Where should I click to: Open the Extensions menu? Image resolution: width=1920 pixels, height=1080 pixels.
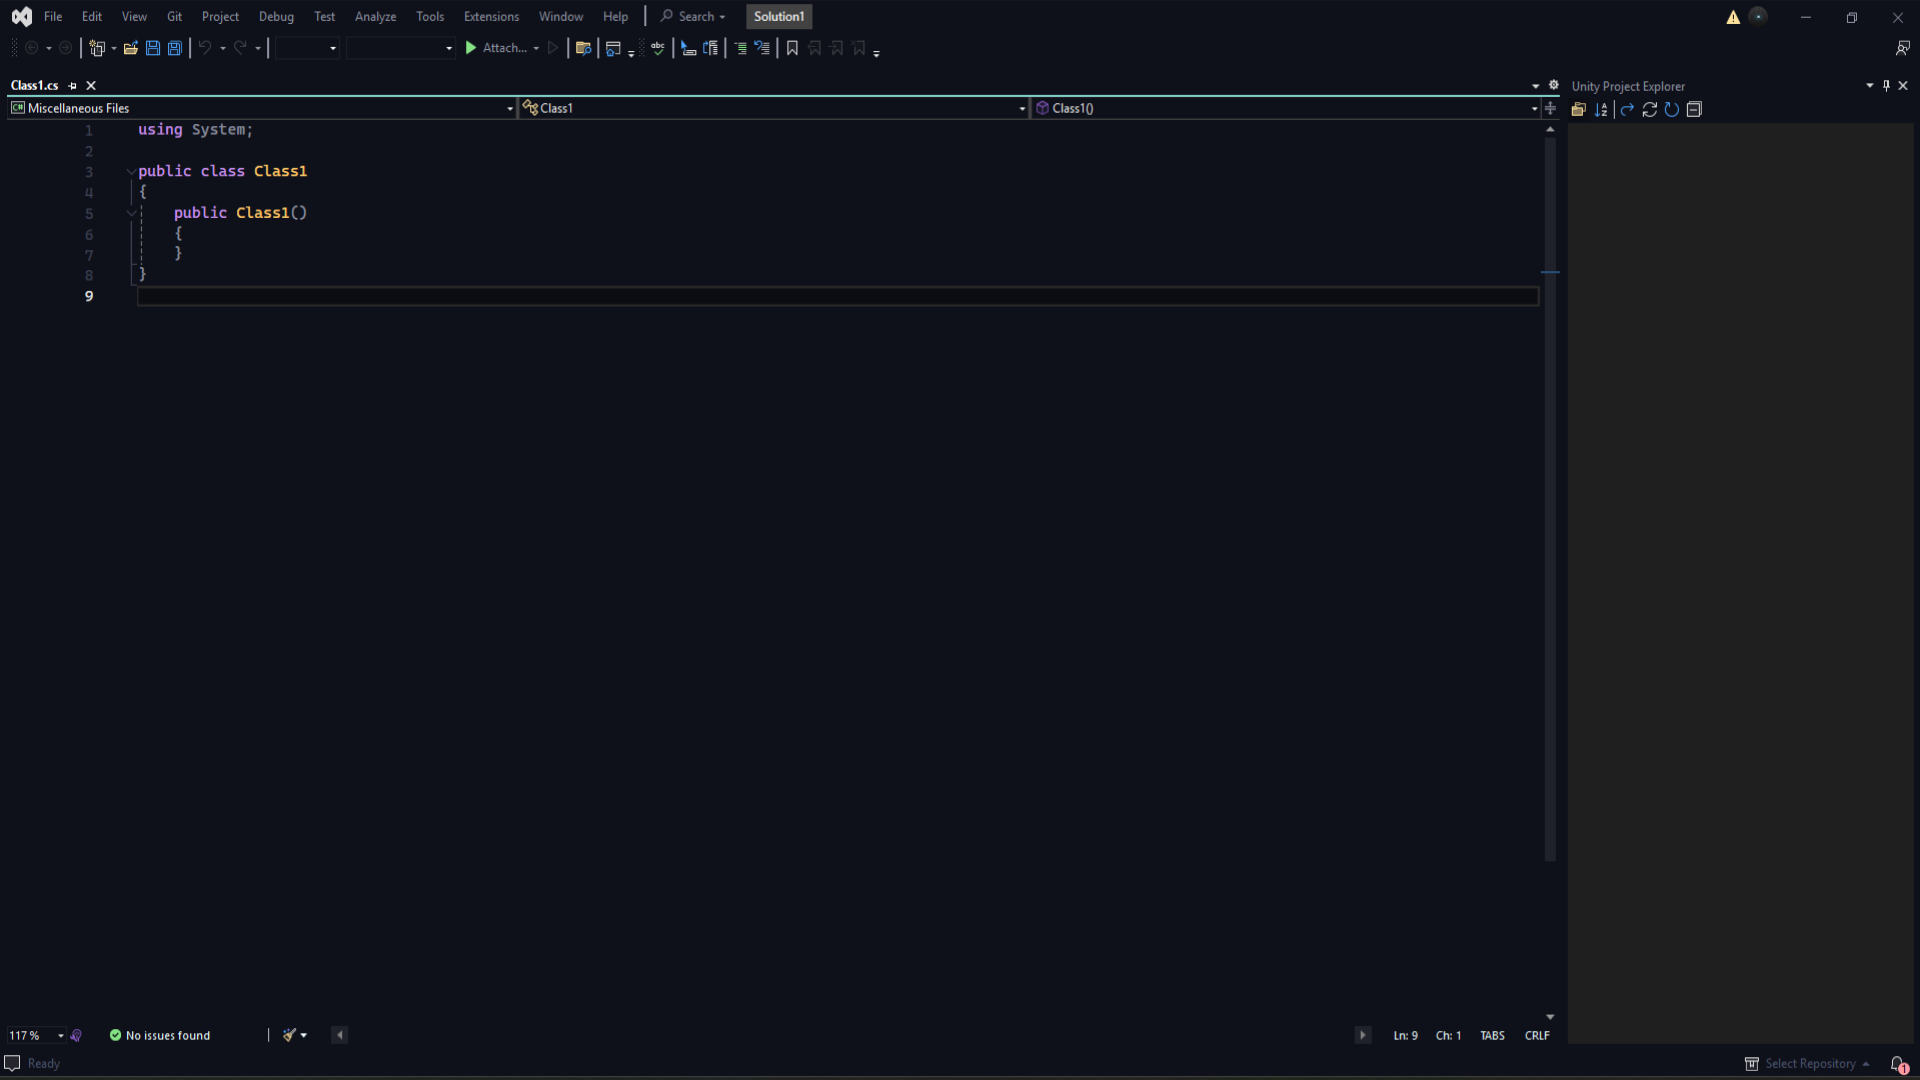click(x=491, y=17)
